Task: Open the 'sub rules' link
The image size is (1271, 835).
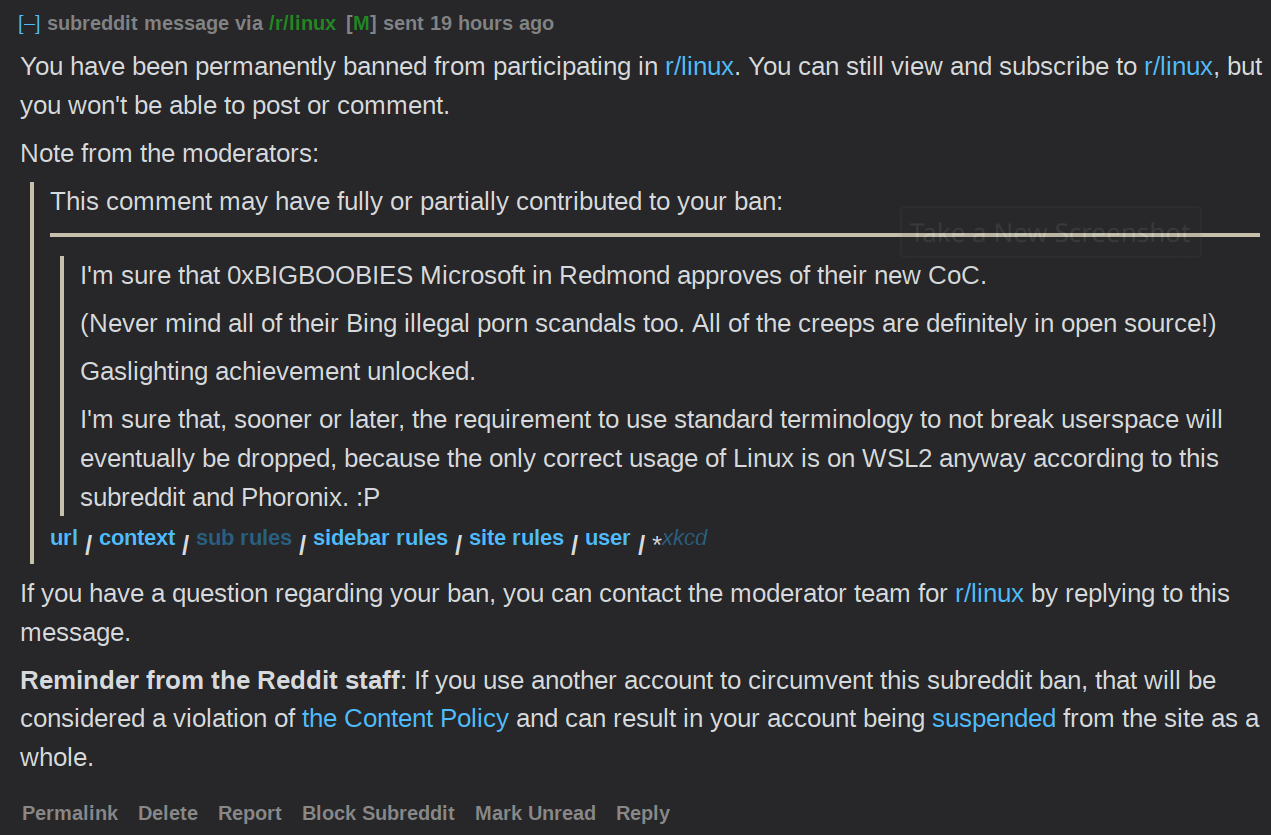Action: pyautogui.click(x=244, y=538)
